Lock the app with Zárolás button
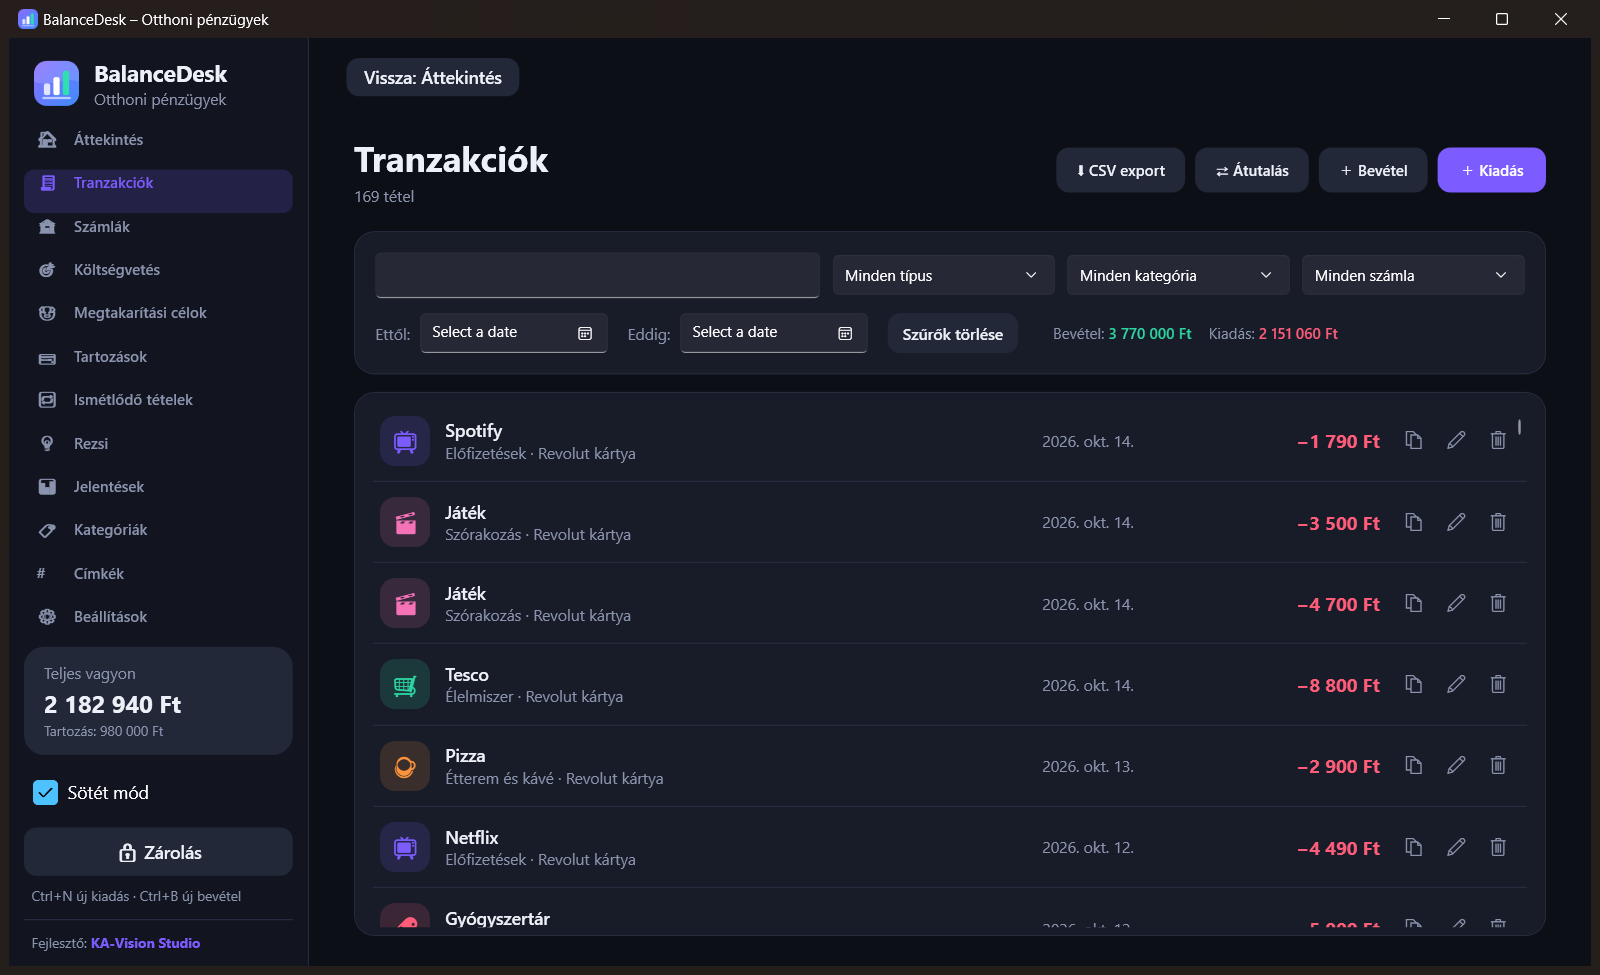This screenshot has height=975, width=1600. pos(158,852)
